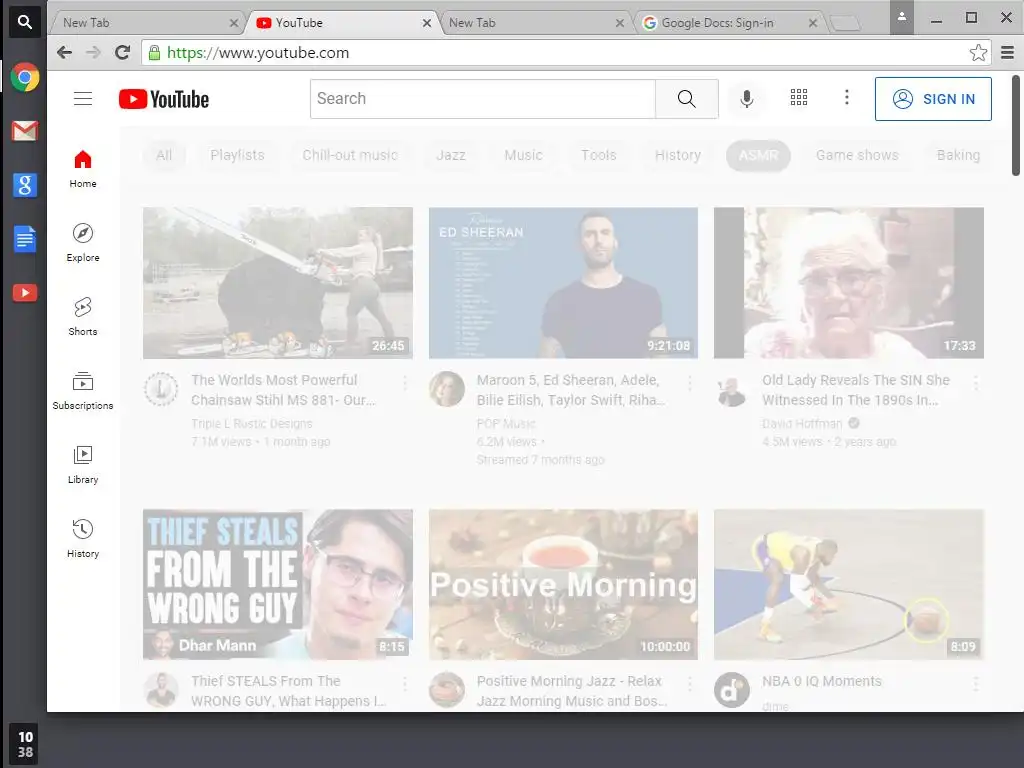
Task: Open the launcher search icon
Action: (x=25, y=22)
